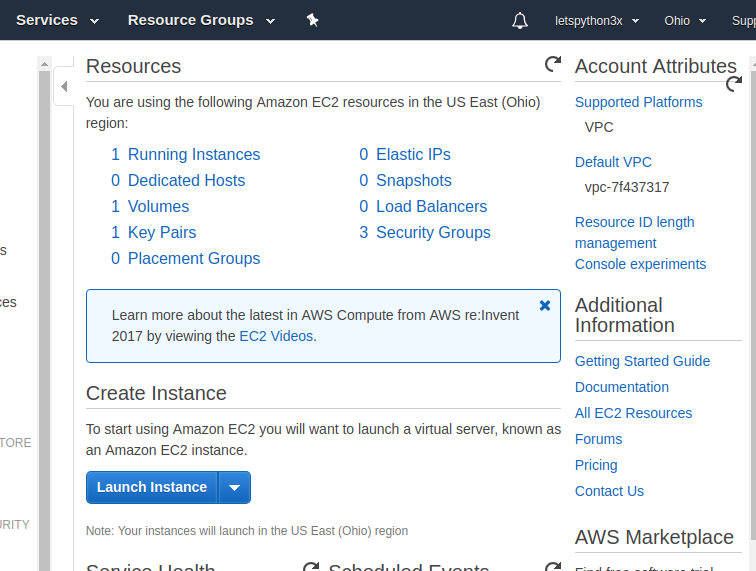The height and width of the screenshot is (571, 756).
Task: Open the Resource Groups menu
Action: [x=199, y=20]
